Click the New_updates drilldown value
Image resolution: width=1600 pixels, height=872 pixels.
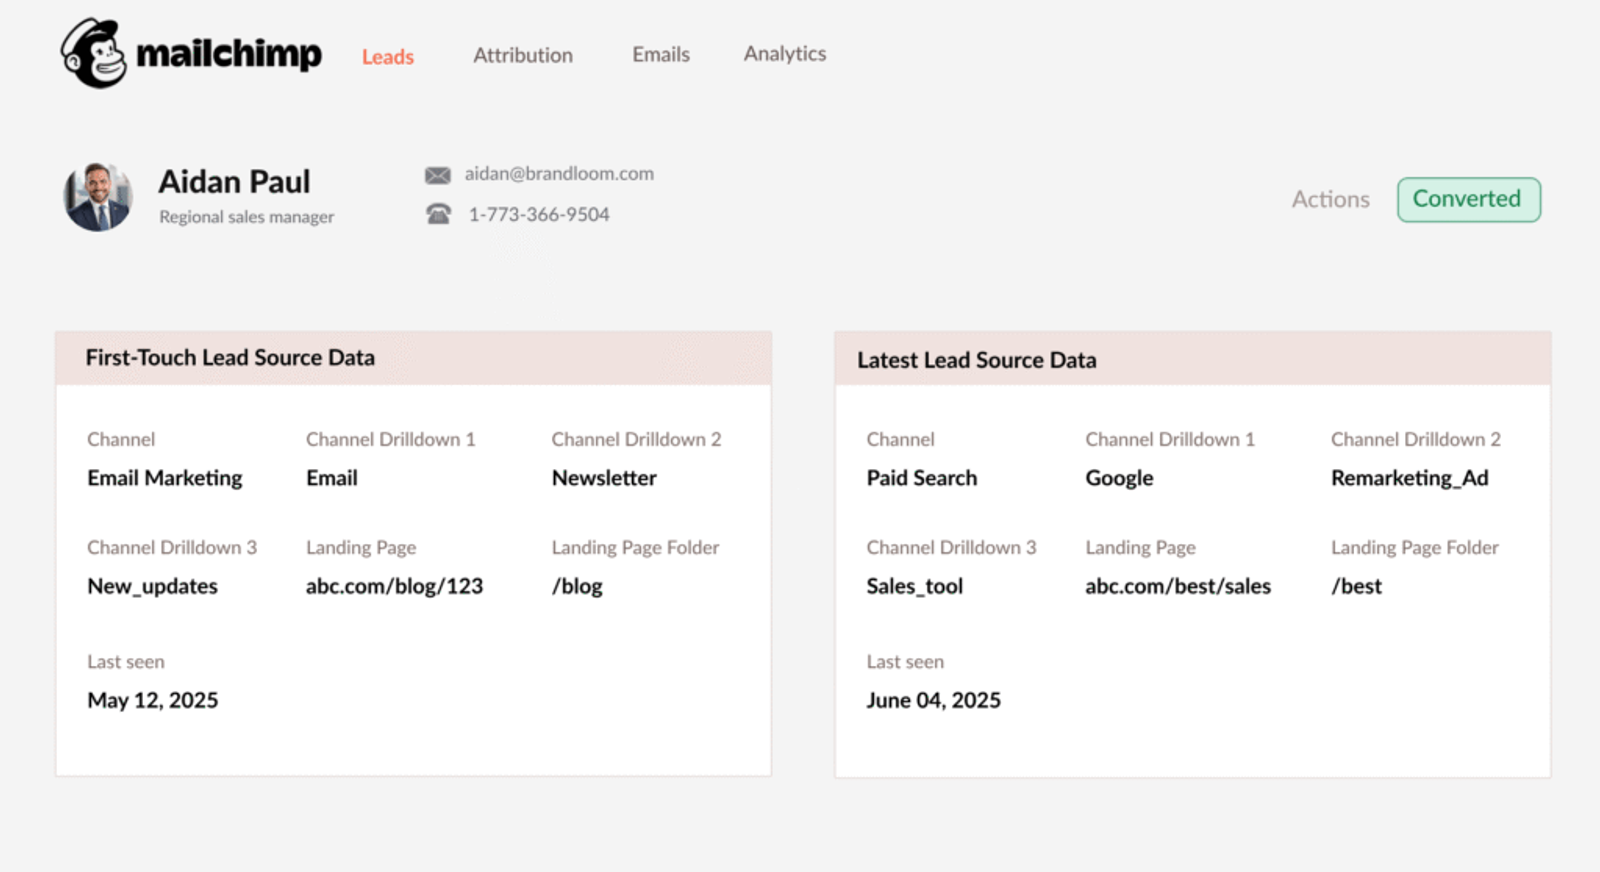tap(152, 587)
